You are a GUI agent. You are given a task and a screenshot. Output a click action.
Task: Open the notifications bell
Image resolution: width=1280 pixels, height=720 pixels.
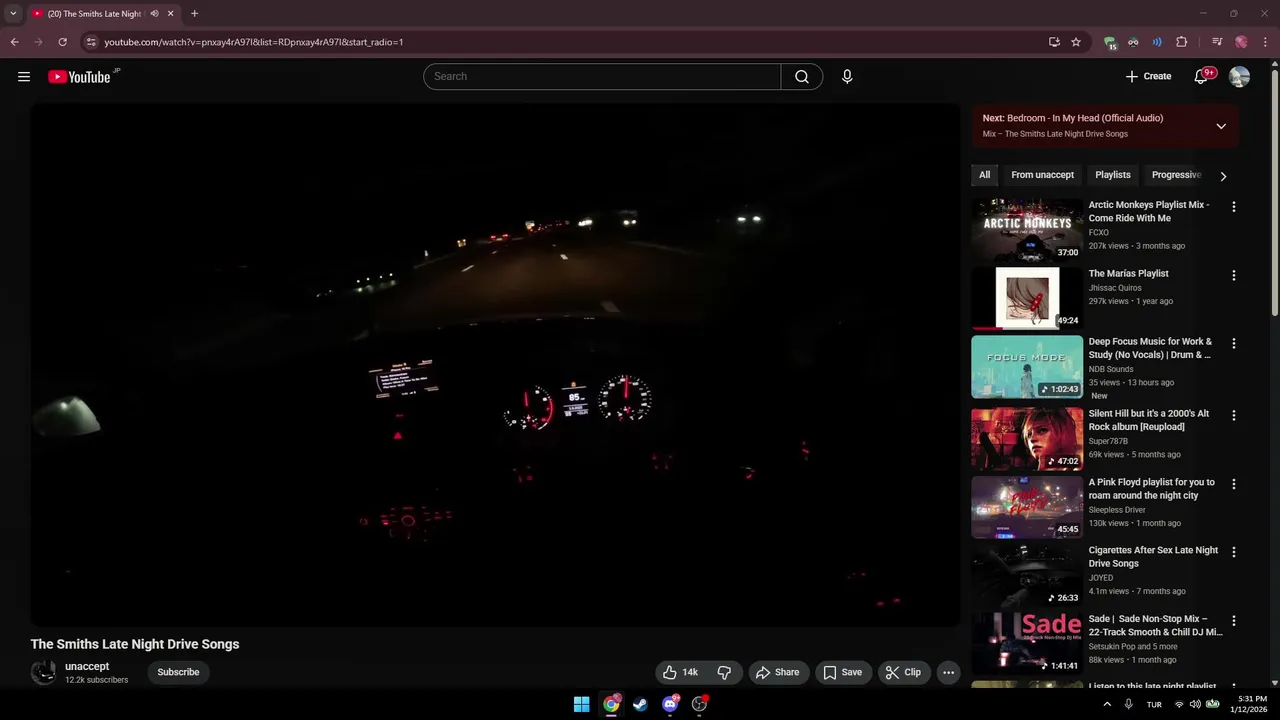1201,76
